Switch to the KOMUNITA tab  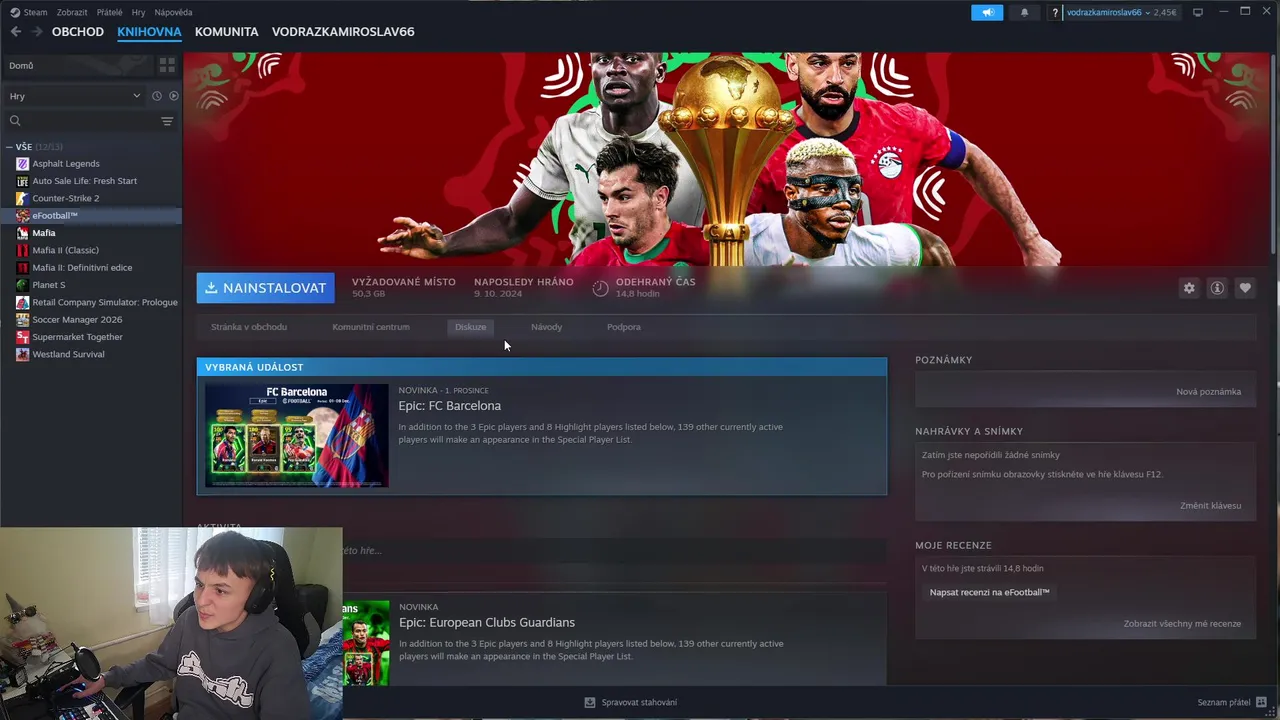(226, 32)
